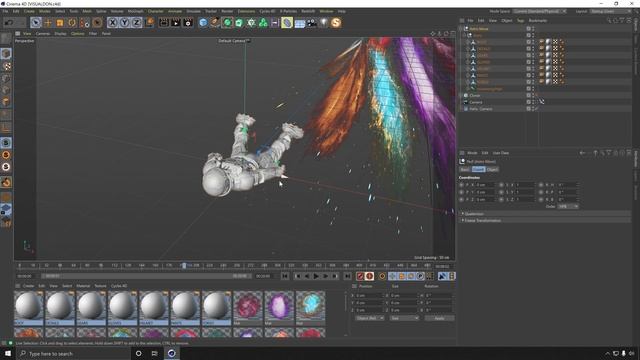Play the animation forward

pyautogui.click(x=316, y=276)
